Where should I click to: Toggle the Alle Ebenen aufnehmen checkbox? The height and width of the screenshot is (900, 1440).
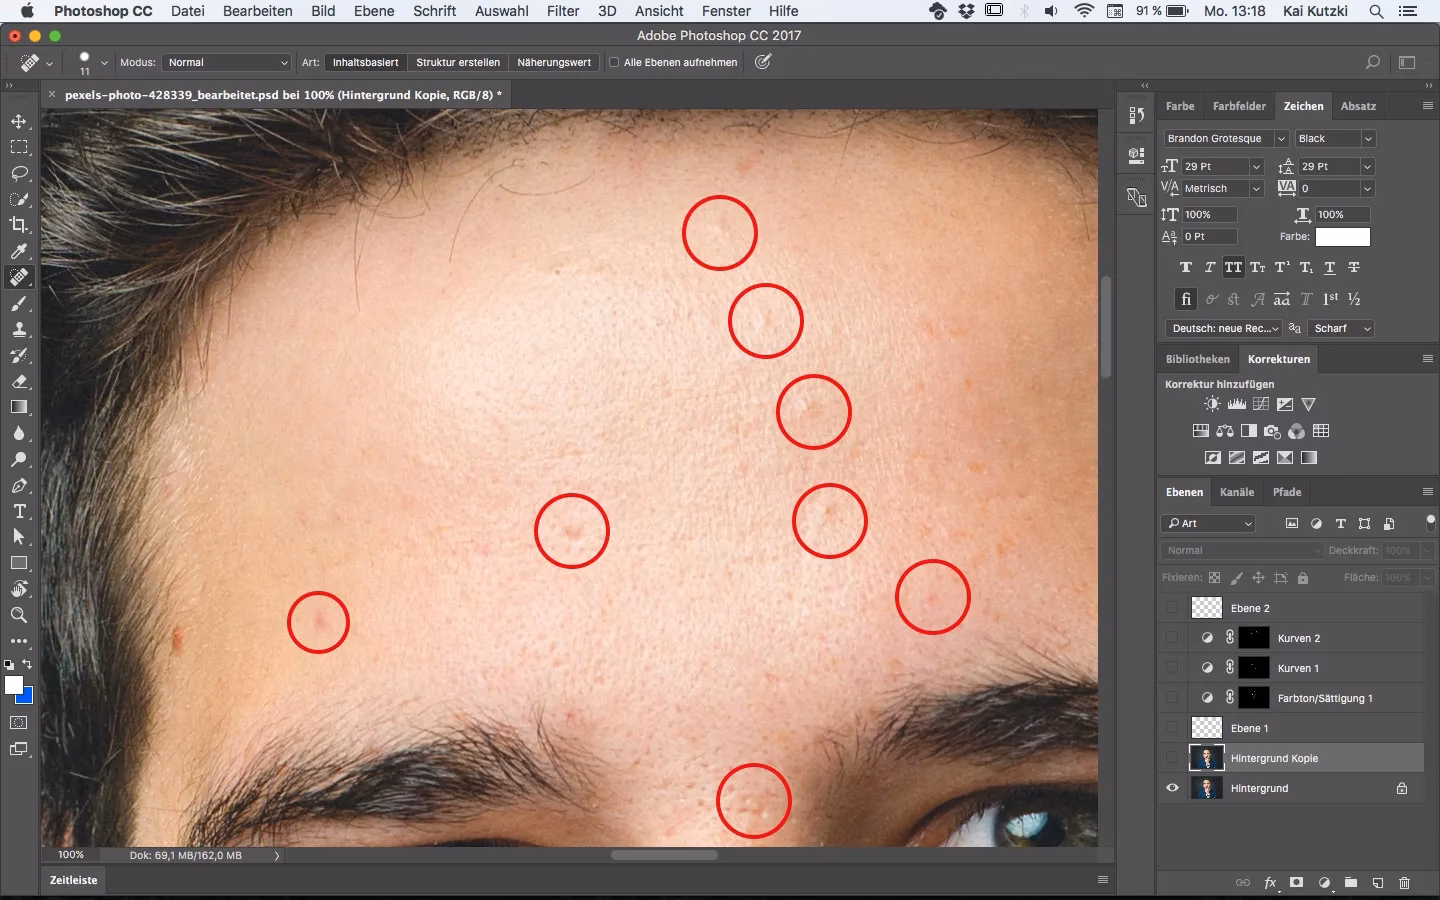tap(612, 62)
